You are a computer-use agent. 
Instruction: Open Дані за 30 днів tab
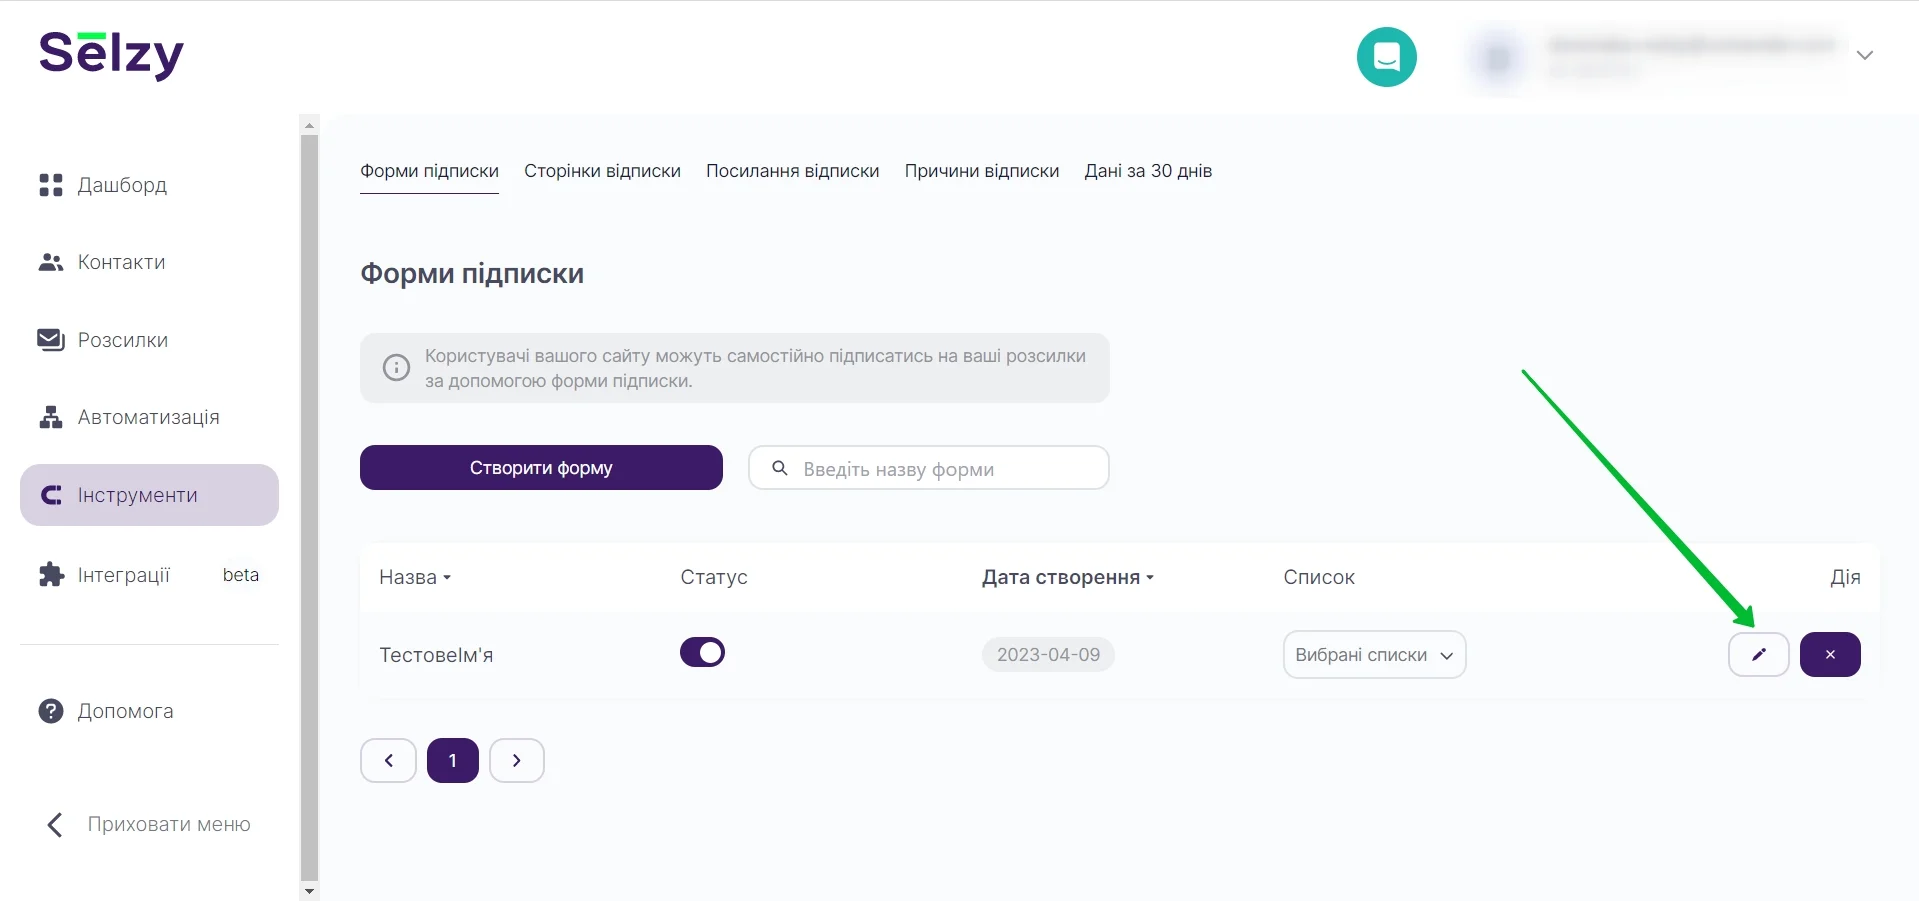[x=1148, y=171]
